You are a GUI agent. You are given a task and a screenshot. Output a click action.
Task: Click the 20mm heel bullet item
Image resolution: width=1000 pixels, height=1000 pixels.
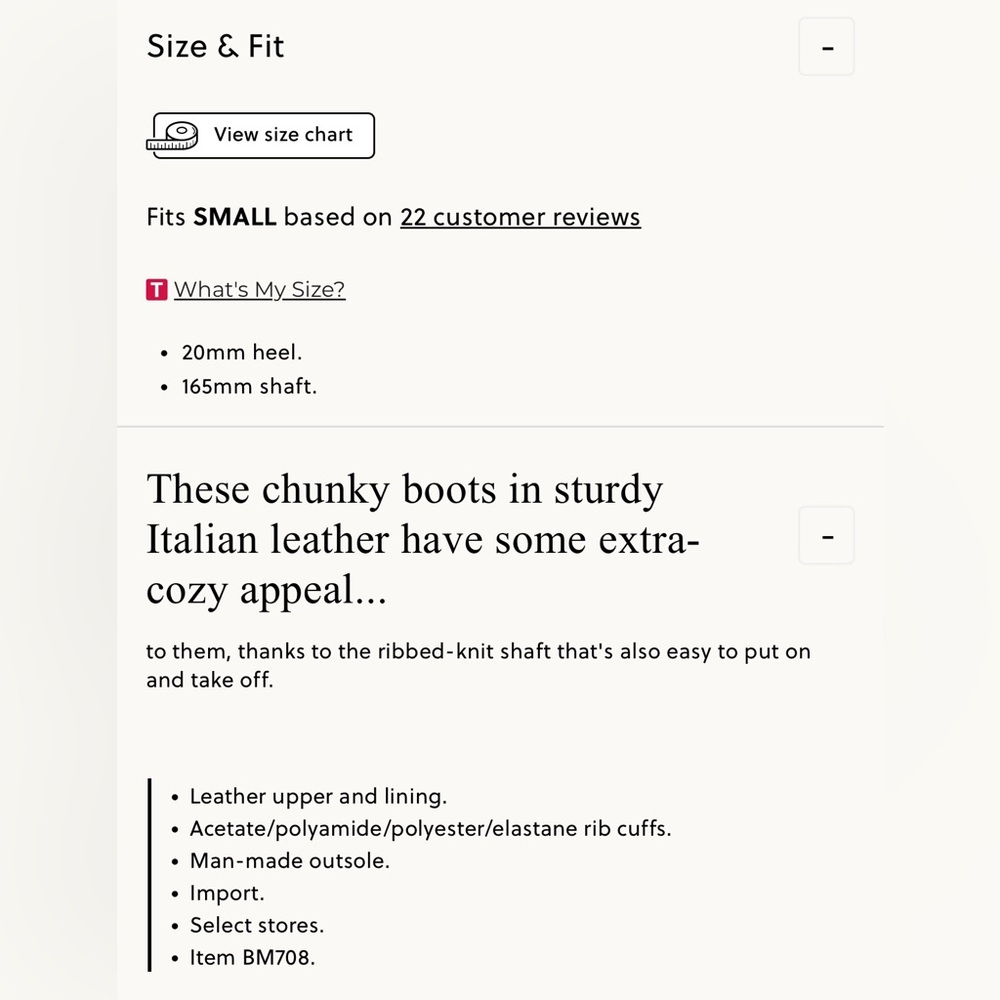(x=242, y=352)
